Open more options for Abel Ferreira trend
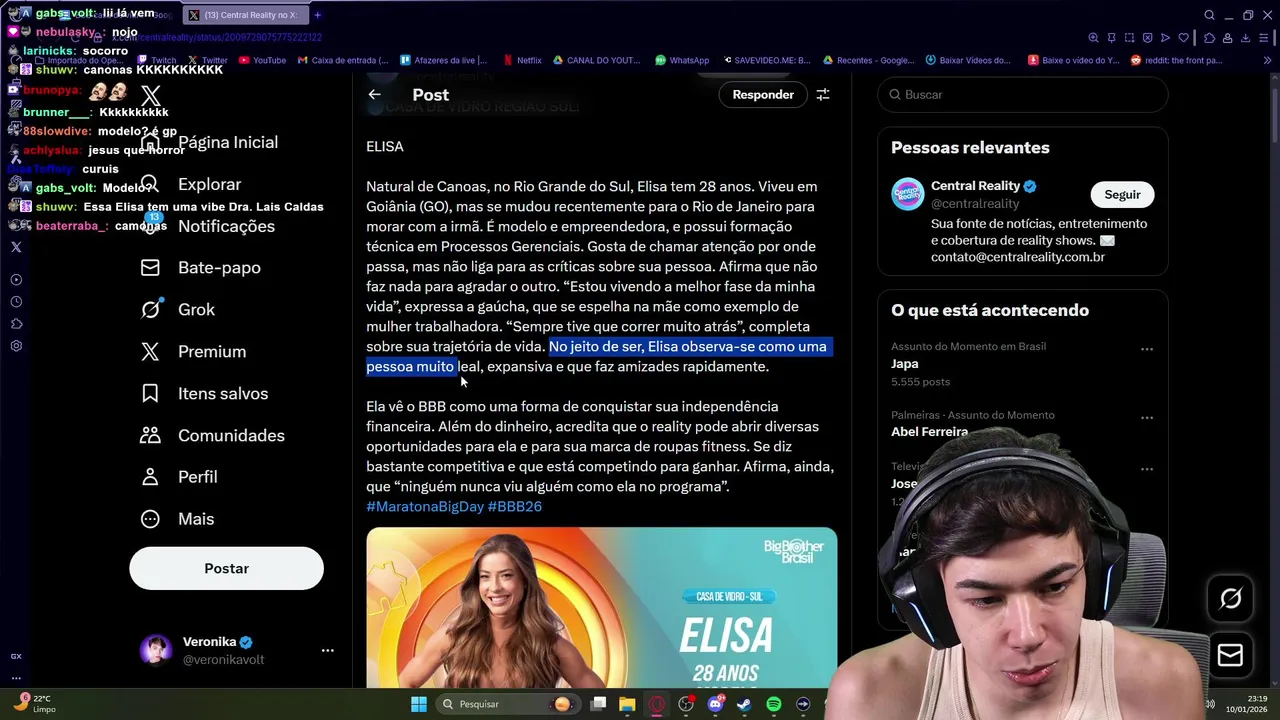Screen dimensions: 1280x720 pyautogui.click(x=1147, y=418)
